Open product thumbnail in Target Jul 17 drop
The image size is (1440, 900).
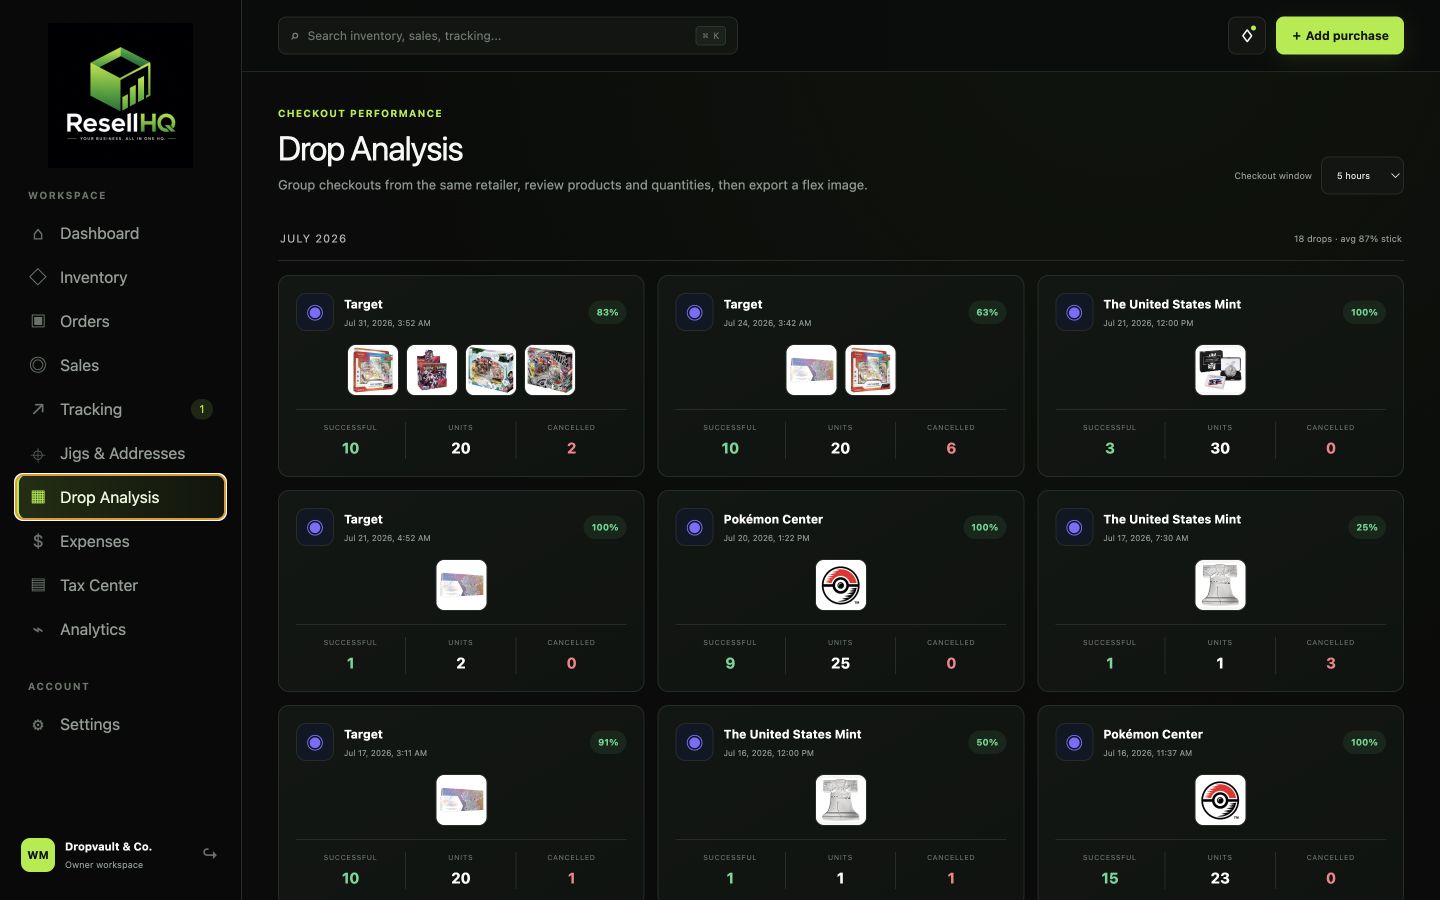(x=461, y=800)
